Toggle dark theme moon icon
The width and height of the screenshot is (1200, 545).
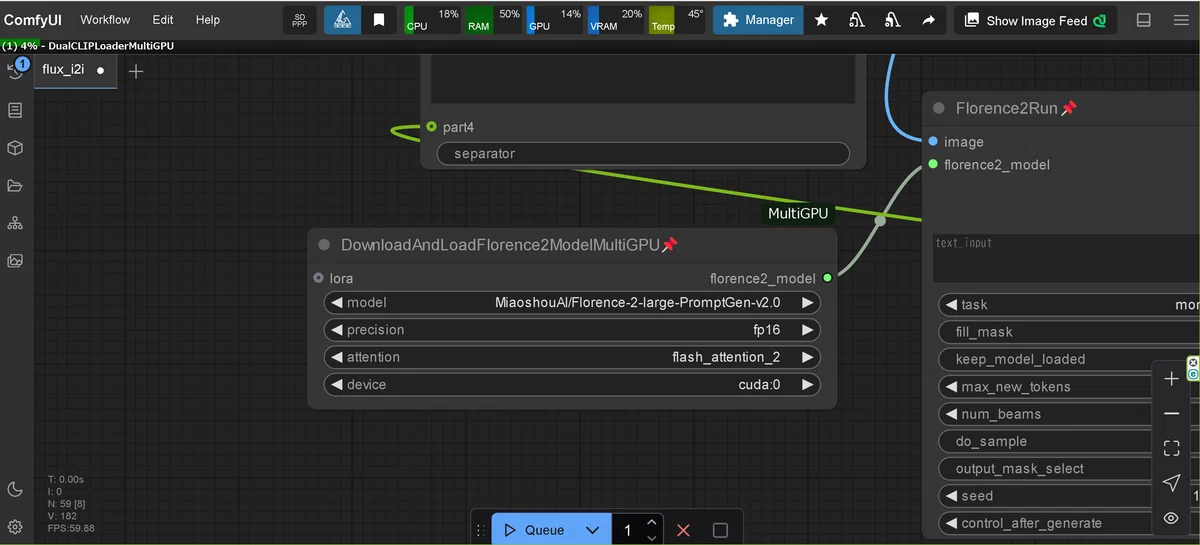pyautogui.click(x=15, y=489)
